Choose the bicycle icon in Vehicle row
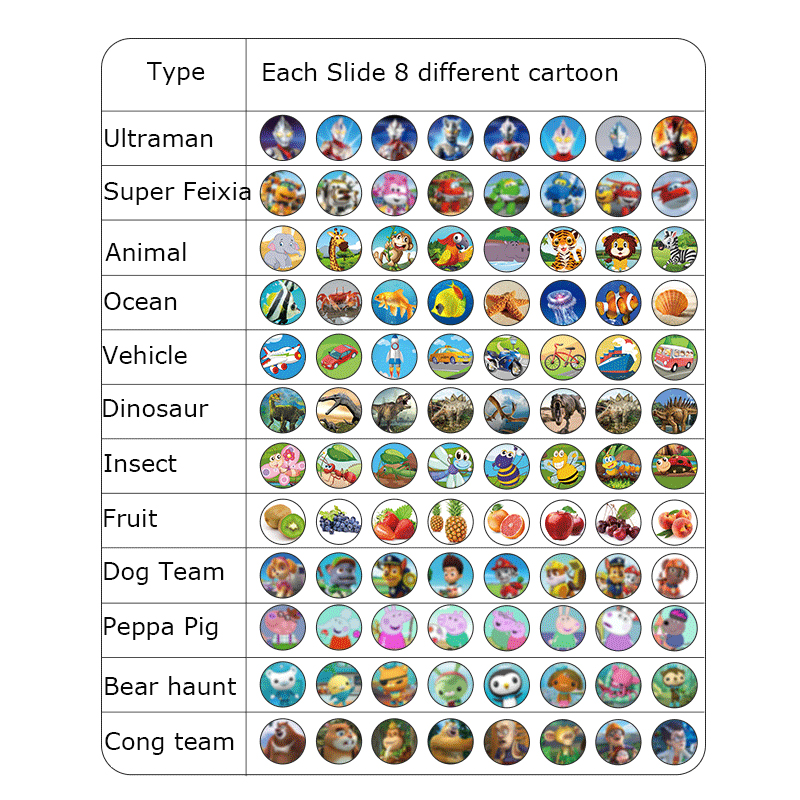800x800 pixels. click(x=562, y=357)
